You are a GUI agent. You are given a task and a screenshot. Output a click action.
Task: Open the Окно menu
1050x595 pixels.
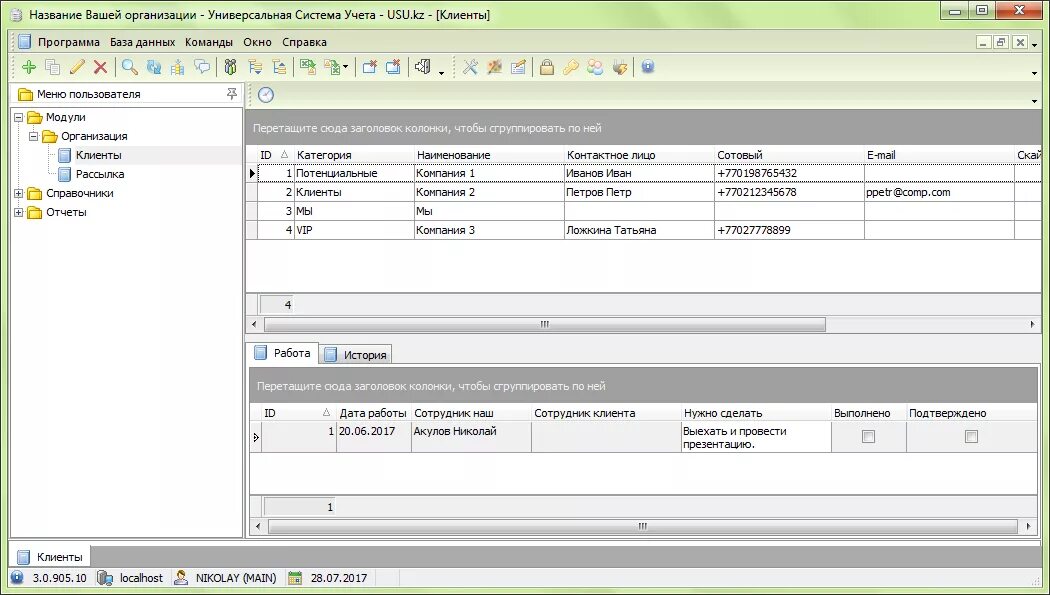(257, 42)
